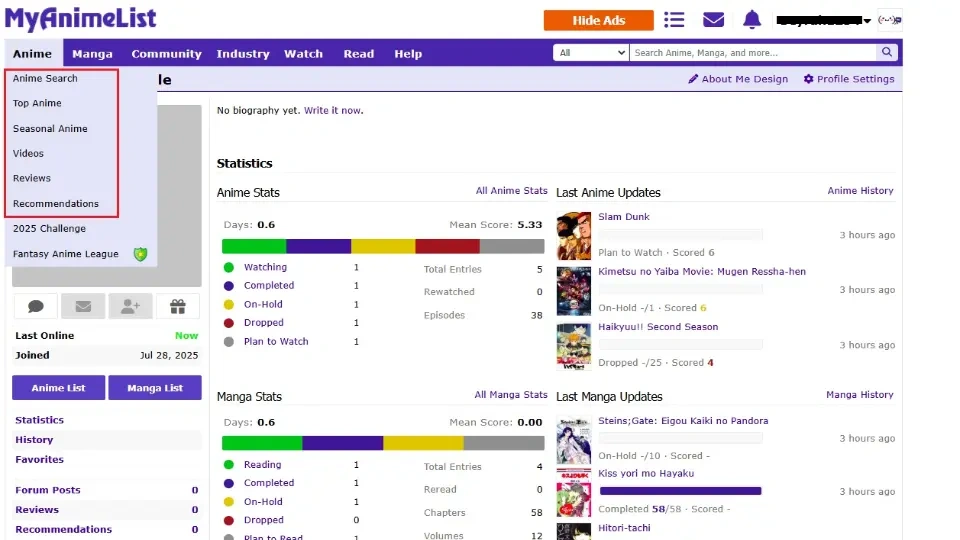Screen dimensions: 960x540
Task: Open Forum Posts link in sidebar
Action: (48, 490)
